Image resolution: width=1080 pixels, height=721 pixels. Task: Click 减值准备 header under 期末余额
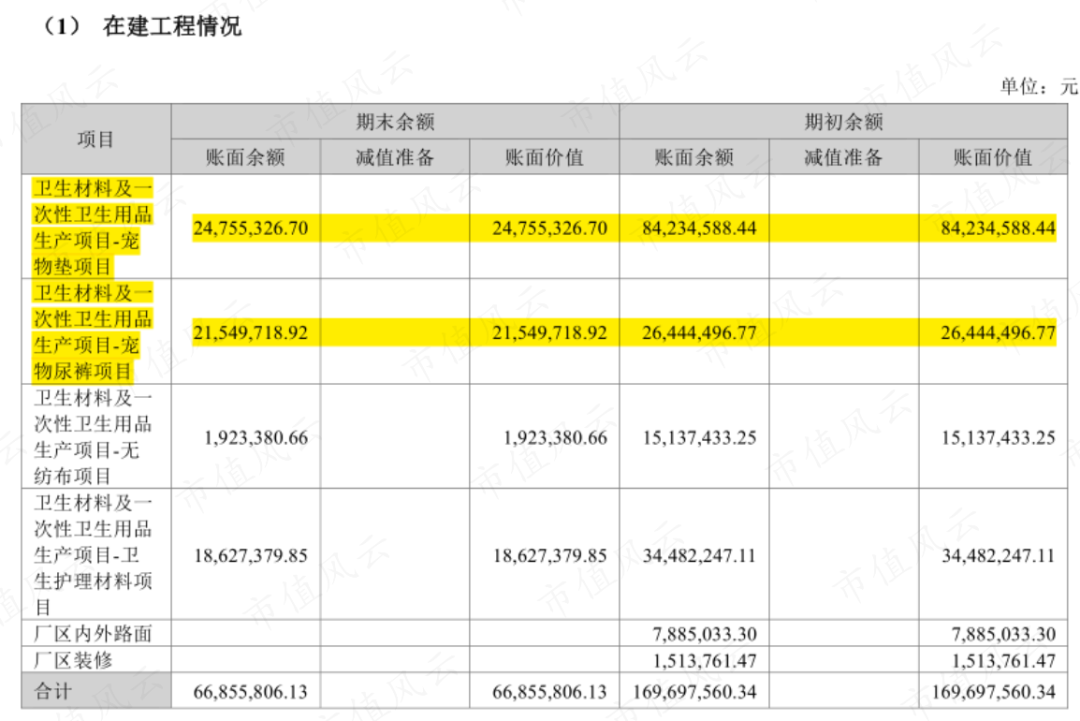click(395, 157)
